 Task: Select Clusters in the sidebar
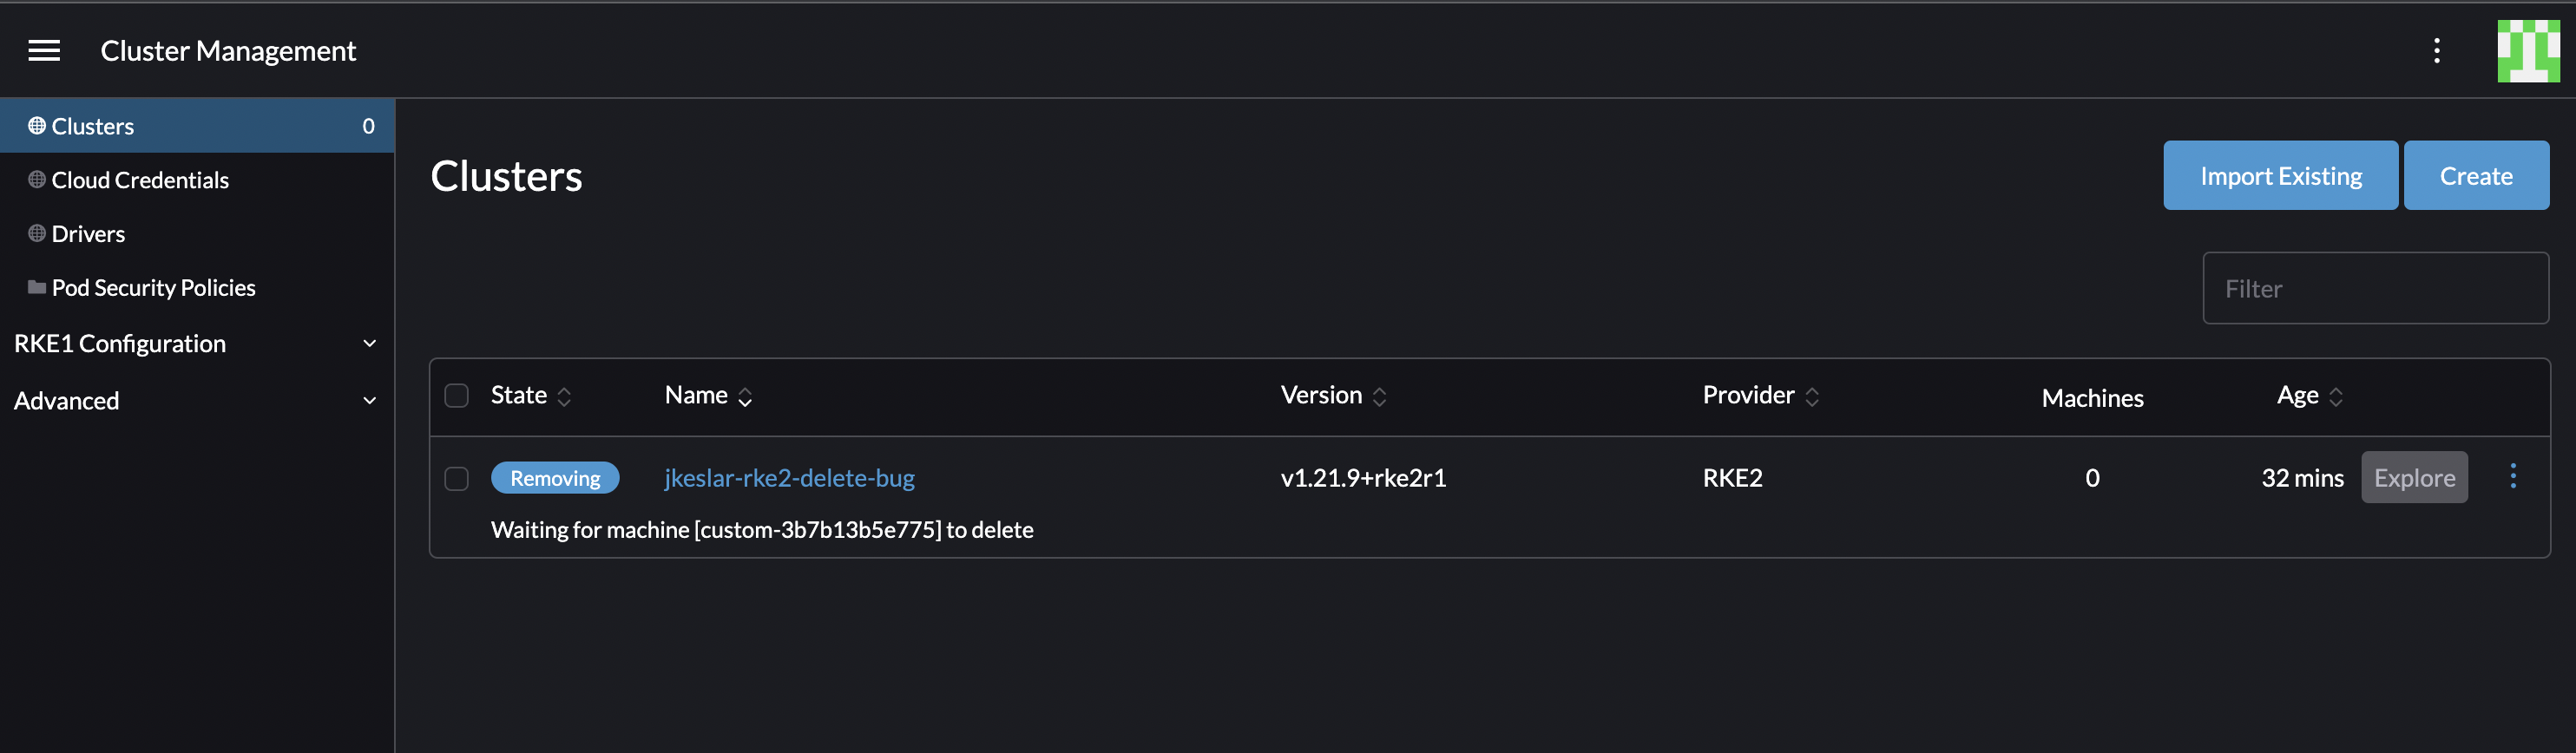93,125
